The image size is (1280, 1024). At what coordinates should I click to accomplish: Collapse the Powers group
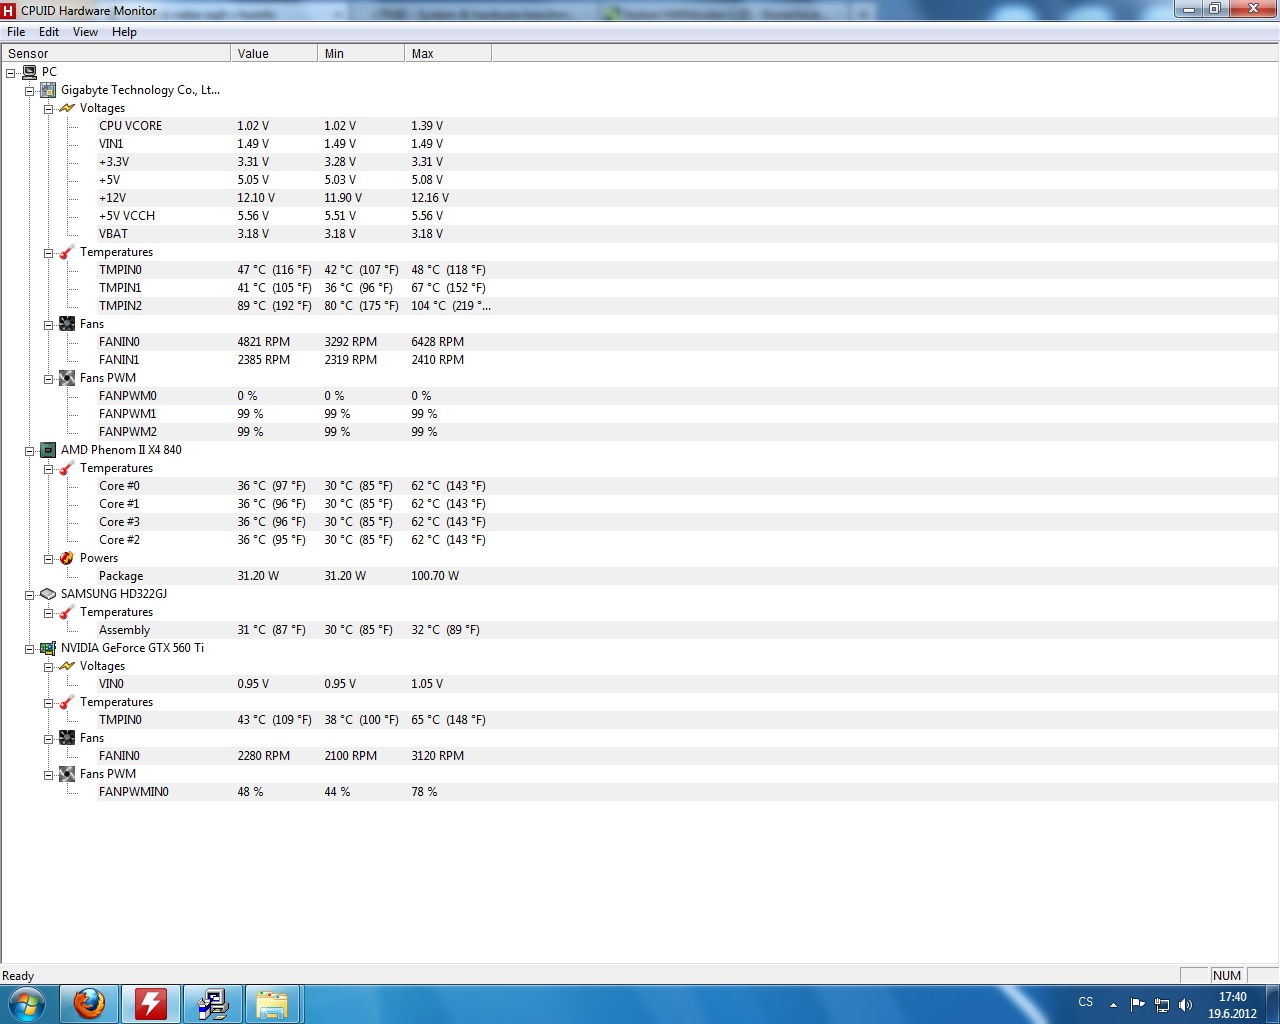point(48,559)
